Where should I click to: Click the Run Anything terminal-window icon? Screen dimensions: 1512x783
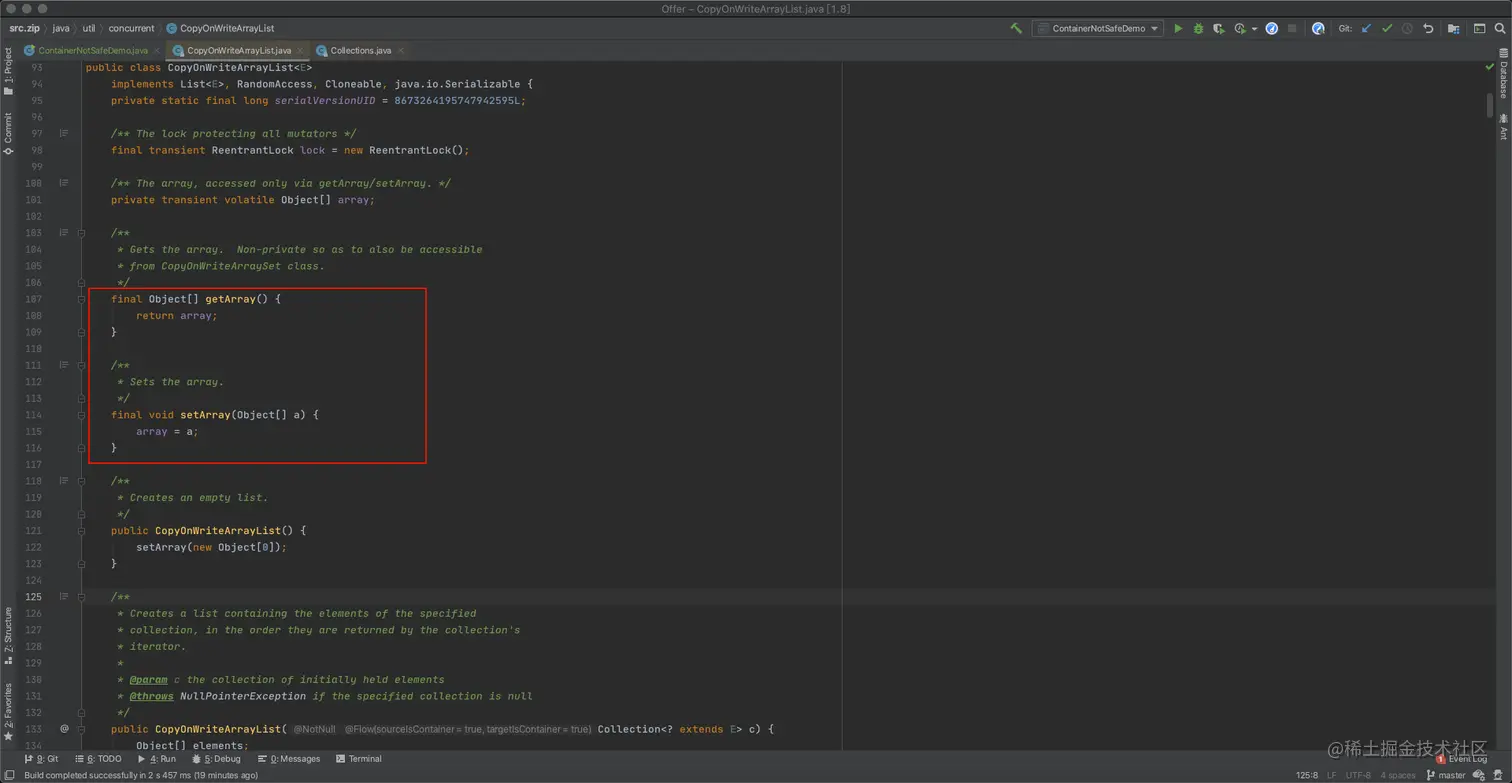(1479, 28)
